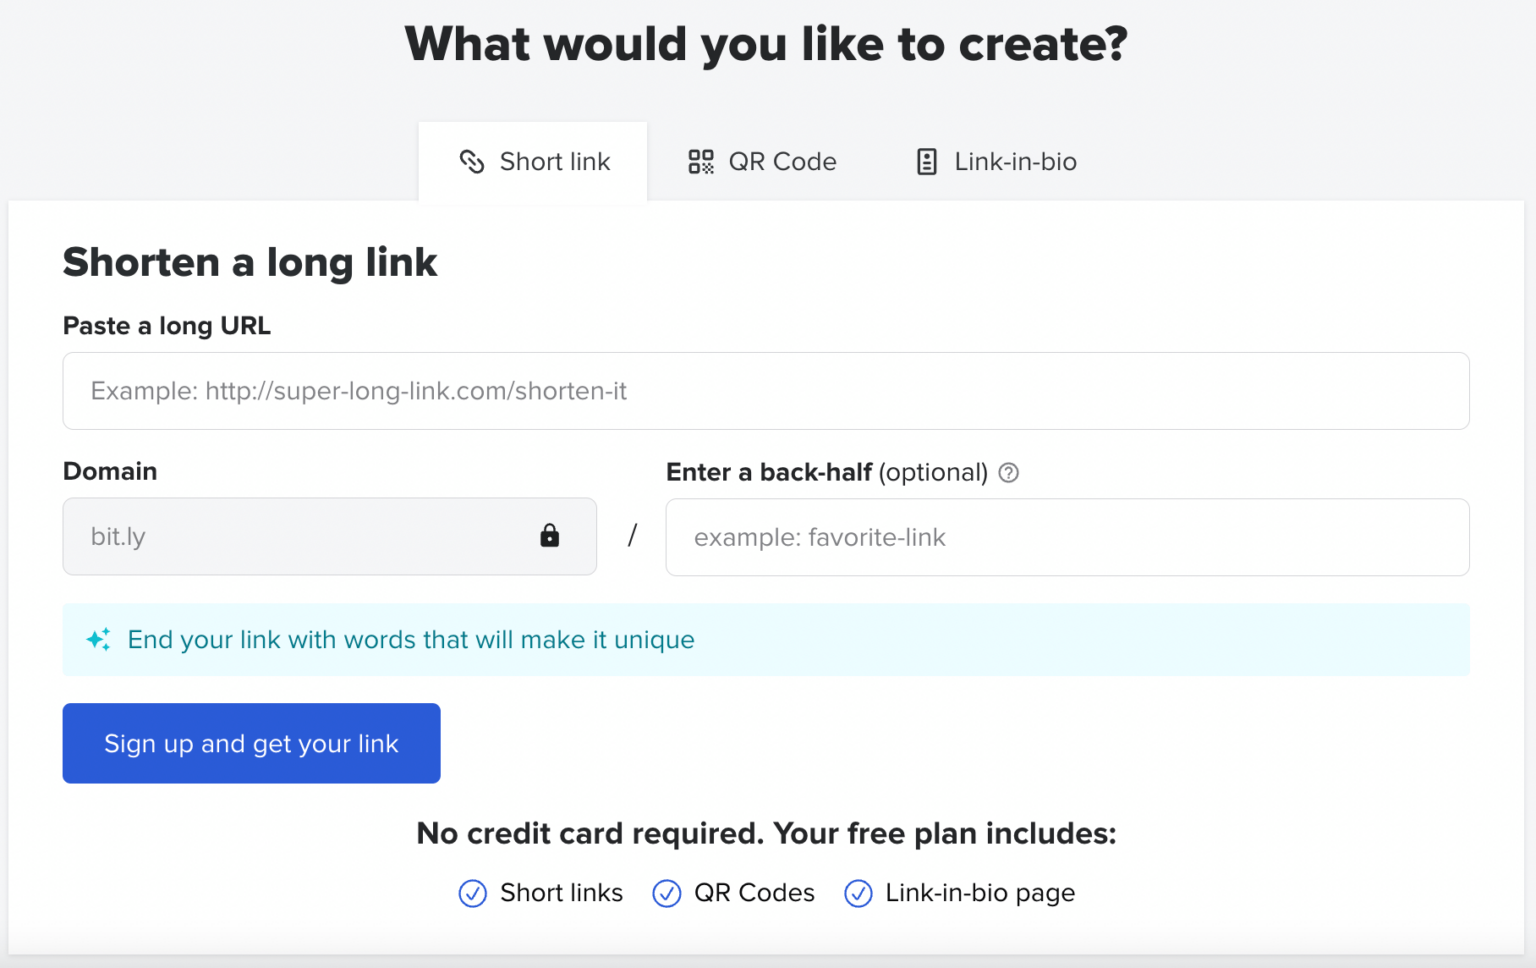This screenshot has width=1536, height=968.
Task: Click the Sign up and get your link button
Action: [251, 743]
